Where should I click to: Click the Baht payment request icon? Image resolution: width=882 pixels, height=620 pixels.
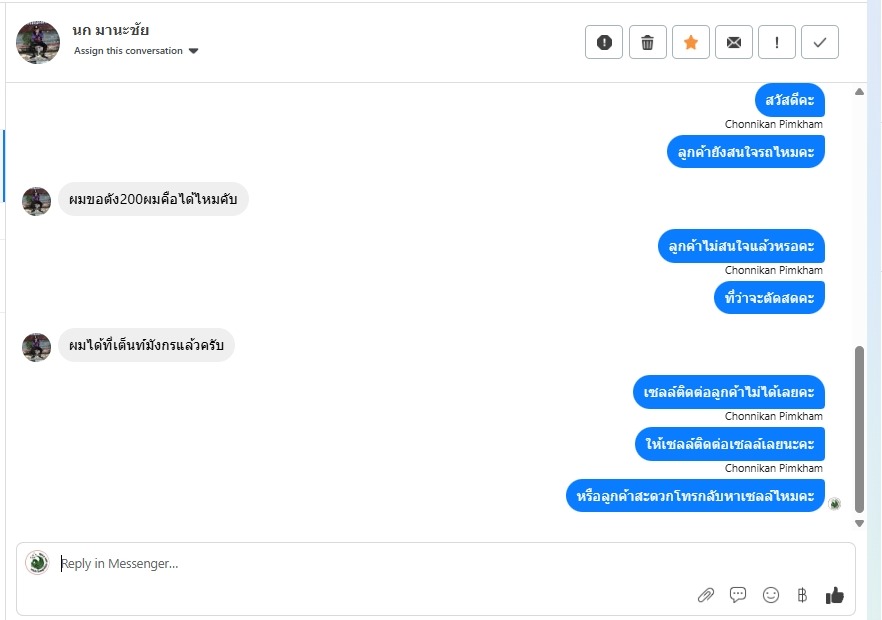(x=802, y=595)
